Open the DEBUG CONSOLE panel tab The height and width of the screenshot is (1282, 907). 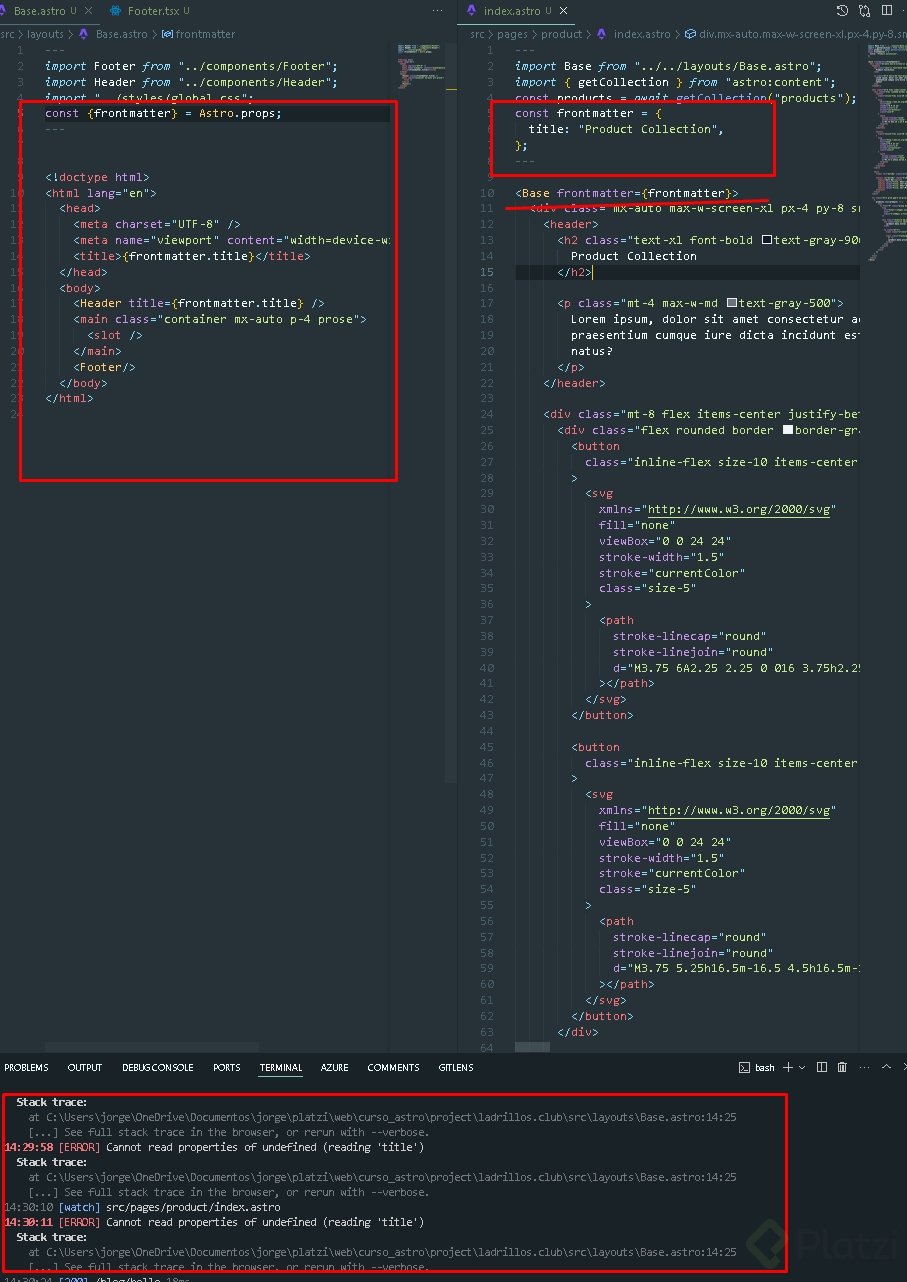click(158, 1068)
